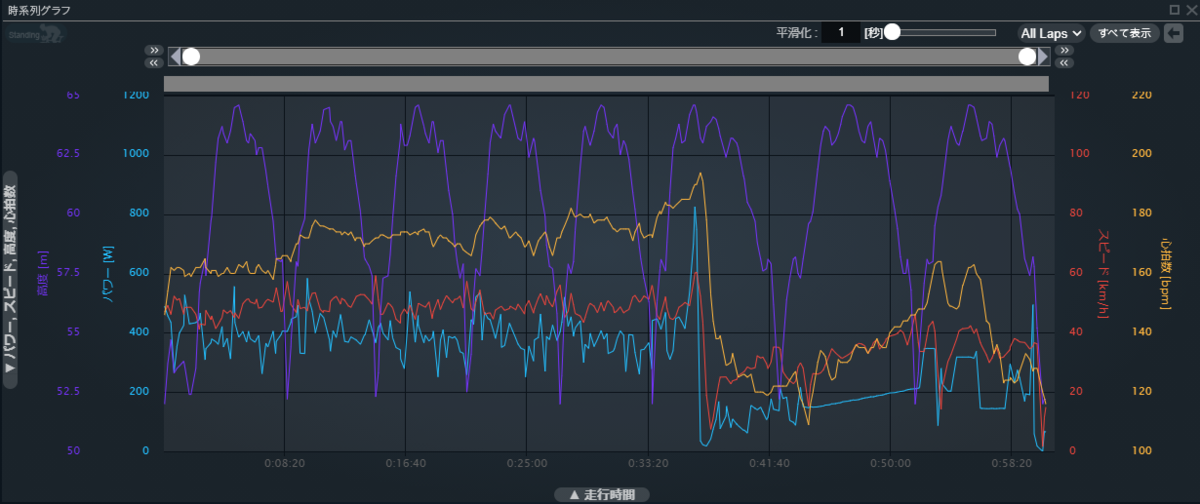Click the right white handle of range slider

click(x=1026, y=57)
